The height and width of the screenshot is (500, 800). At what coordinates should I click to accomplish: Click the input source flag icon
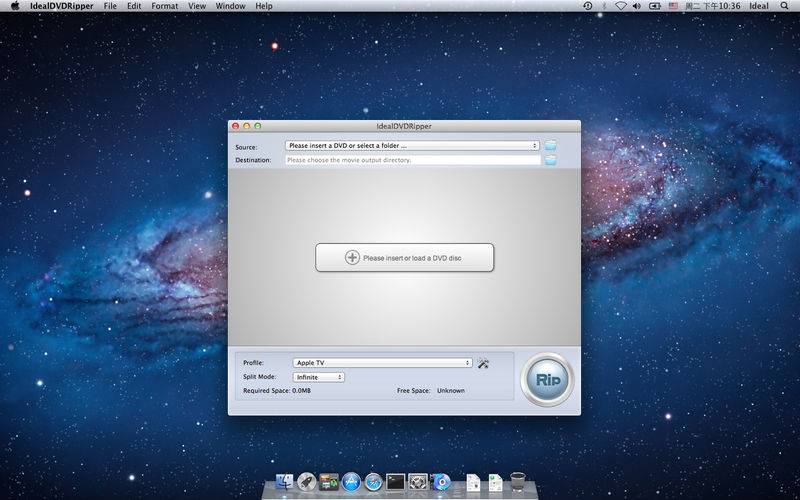point(673,6)
